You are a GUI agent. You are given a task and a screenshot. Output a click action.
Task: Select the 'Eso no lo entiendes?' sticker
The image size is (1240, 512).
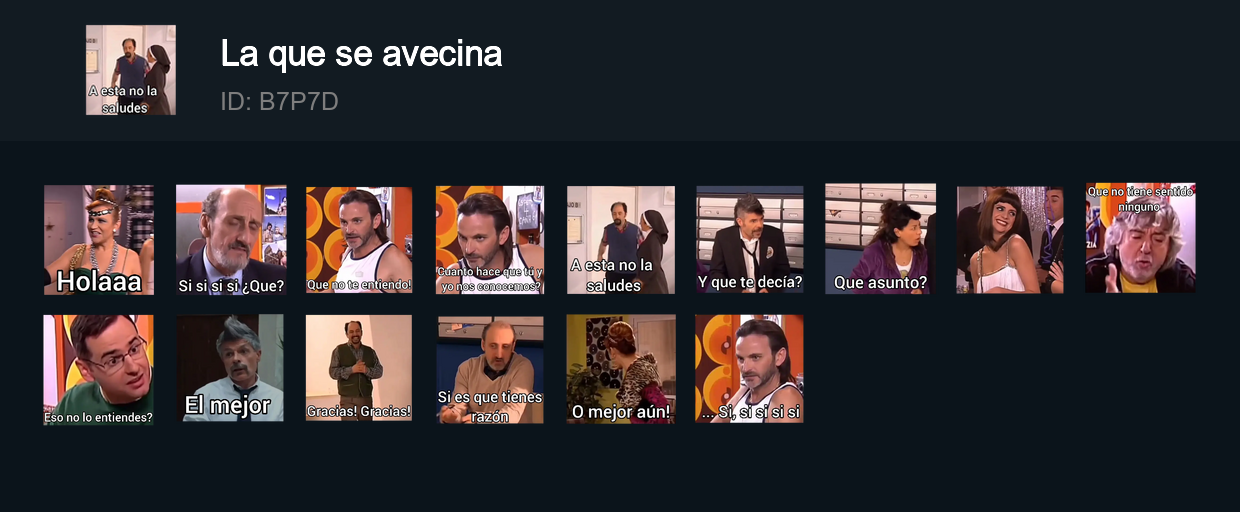(99, 370)
